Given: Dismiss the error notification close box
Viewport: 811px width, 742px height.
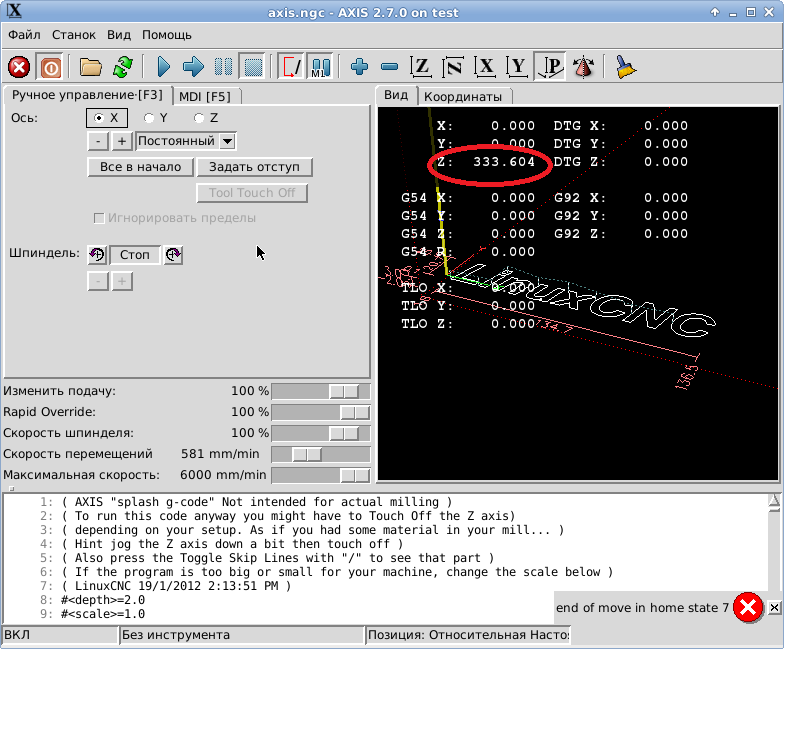Looking at the screenshot, I should (774, 608).
